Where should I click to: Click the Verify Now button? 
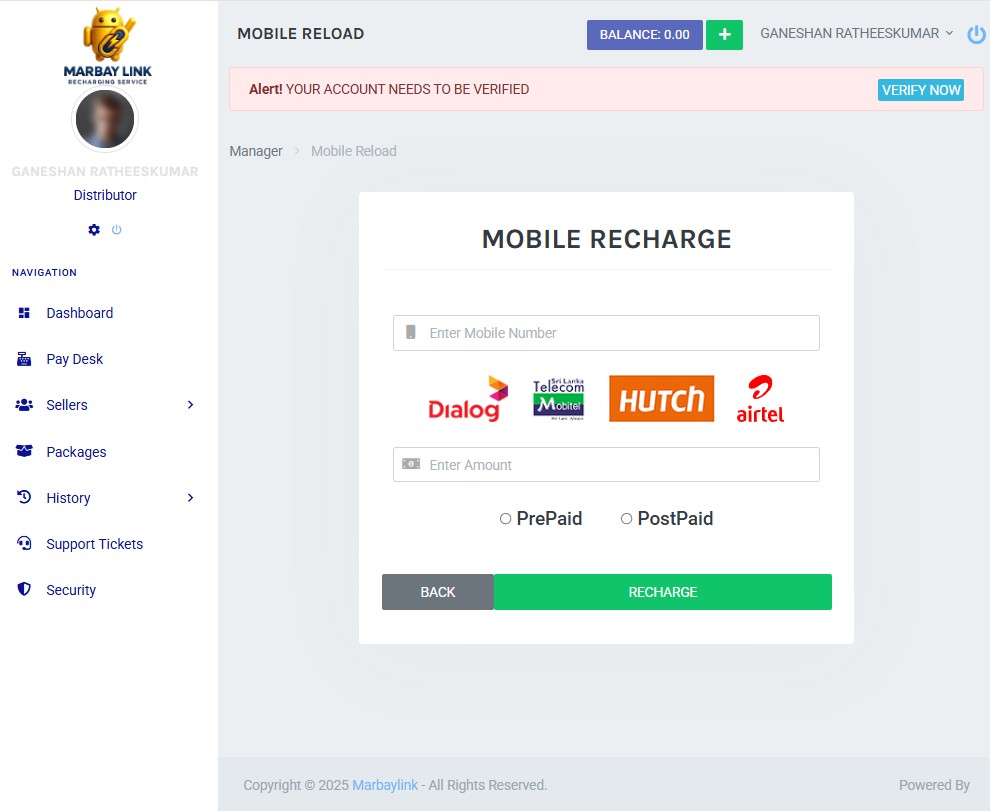click(920, 90)
